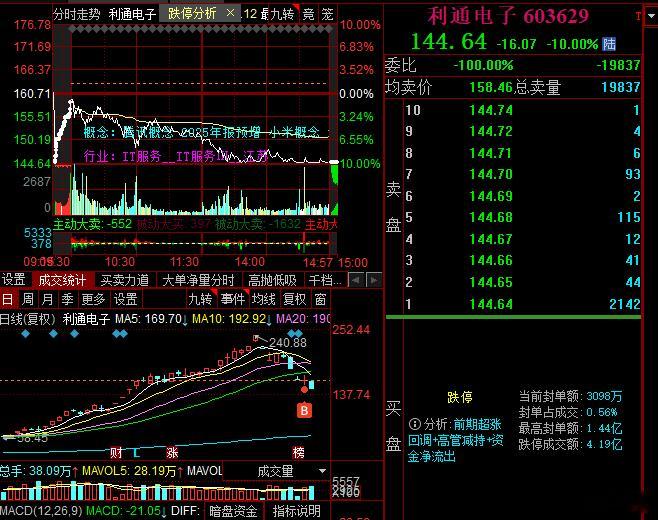This screenshot has height=520, width=658.
Task: Open 设置 in the K-line toolbar
Action: pyautogui.click(x=125, y=299)
